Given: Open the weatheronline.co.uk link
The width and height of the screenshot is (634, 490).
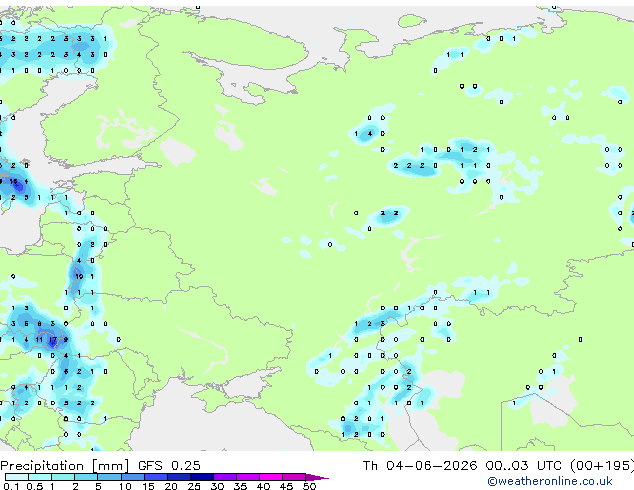Looking at the screenshot, I should 550,481.
